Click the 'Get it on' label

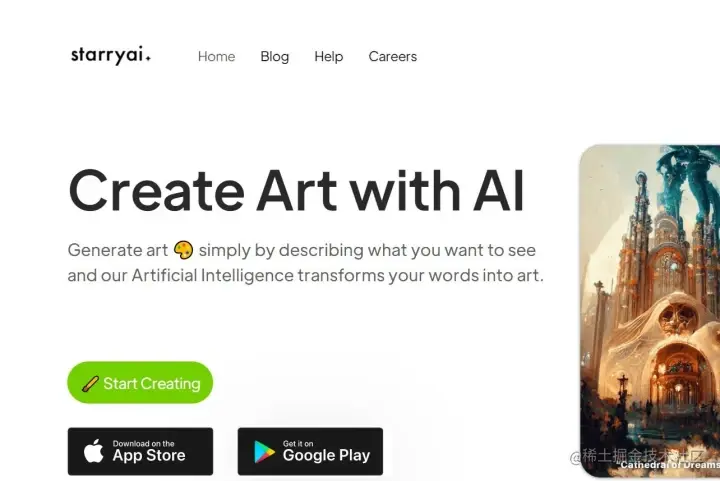pyautogui.click(x=298, y=443)
